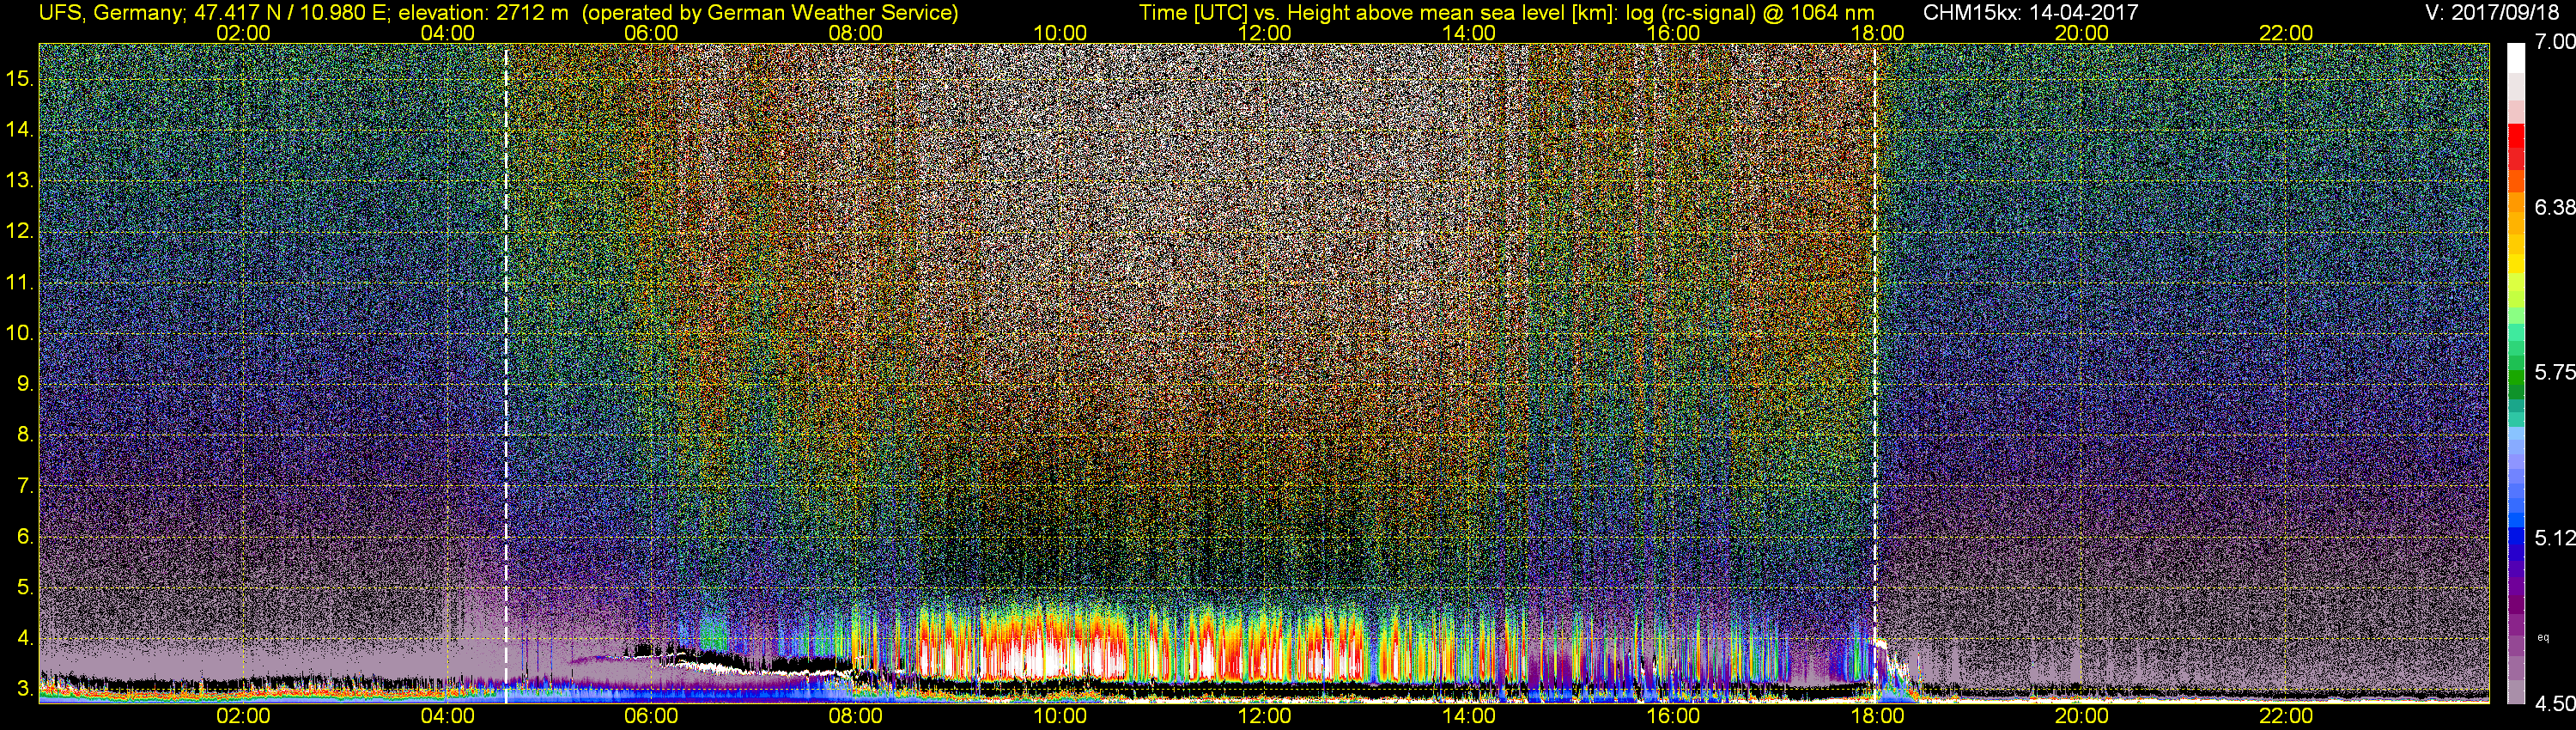Click the 15 km height axis label
The image size is (2576, 730).
20,78
